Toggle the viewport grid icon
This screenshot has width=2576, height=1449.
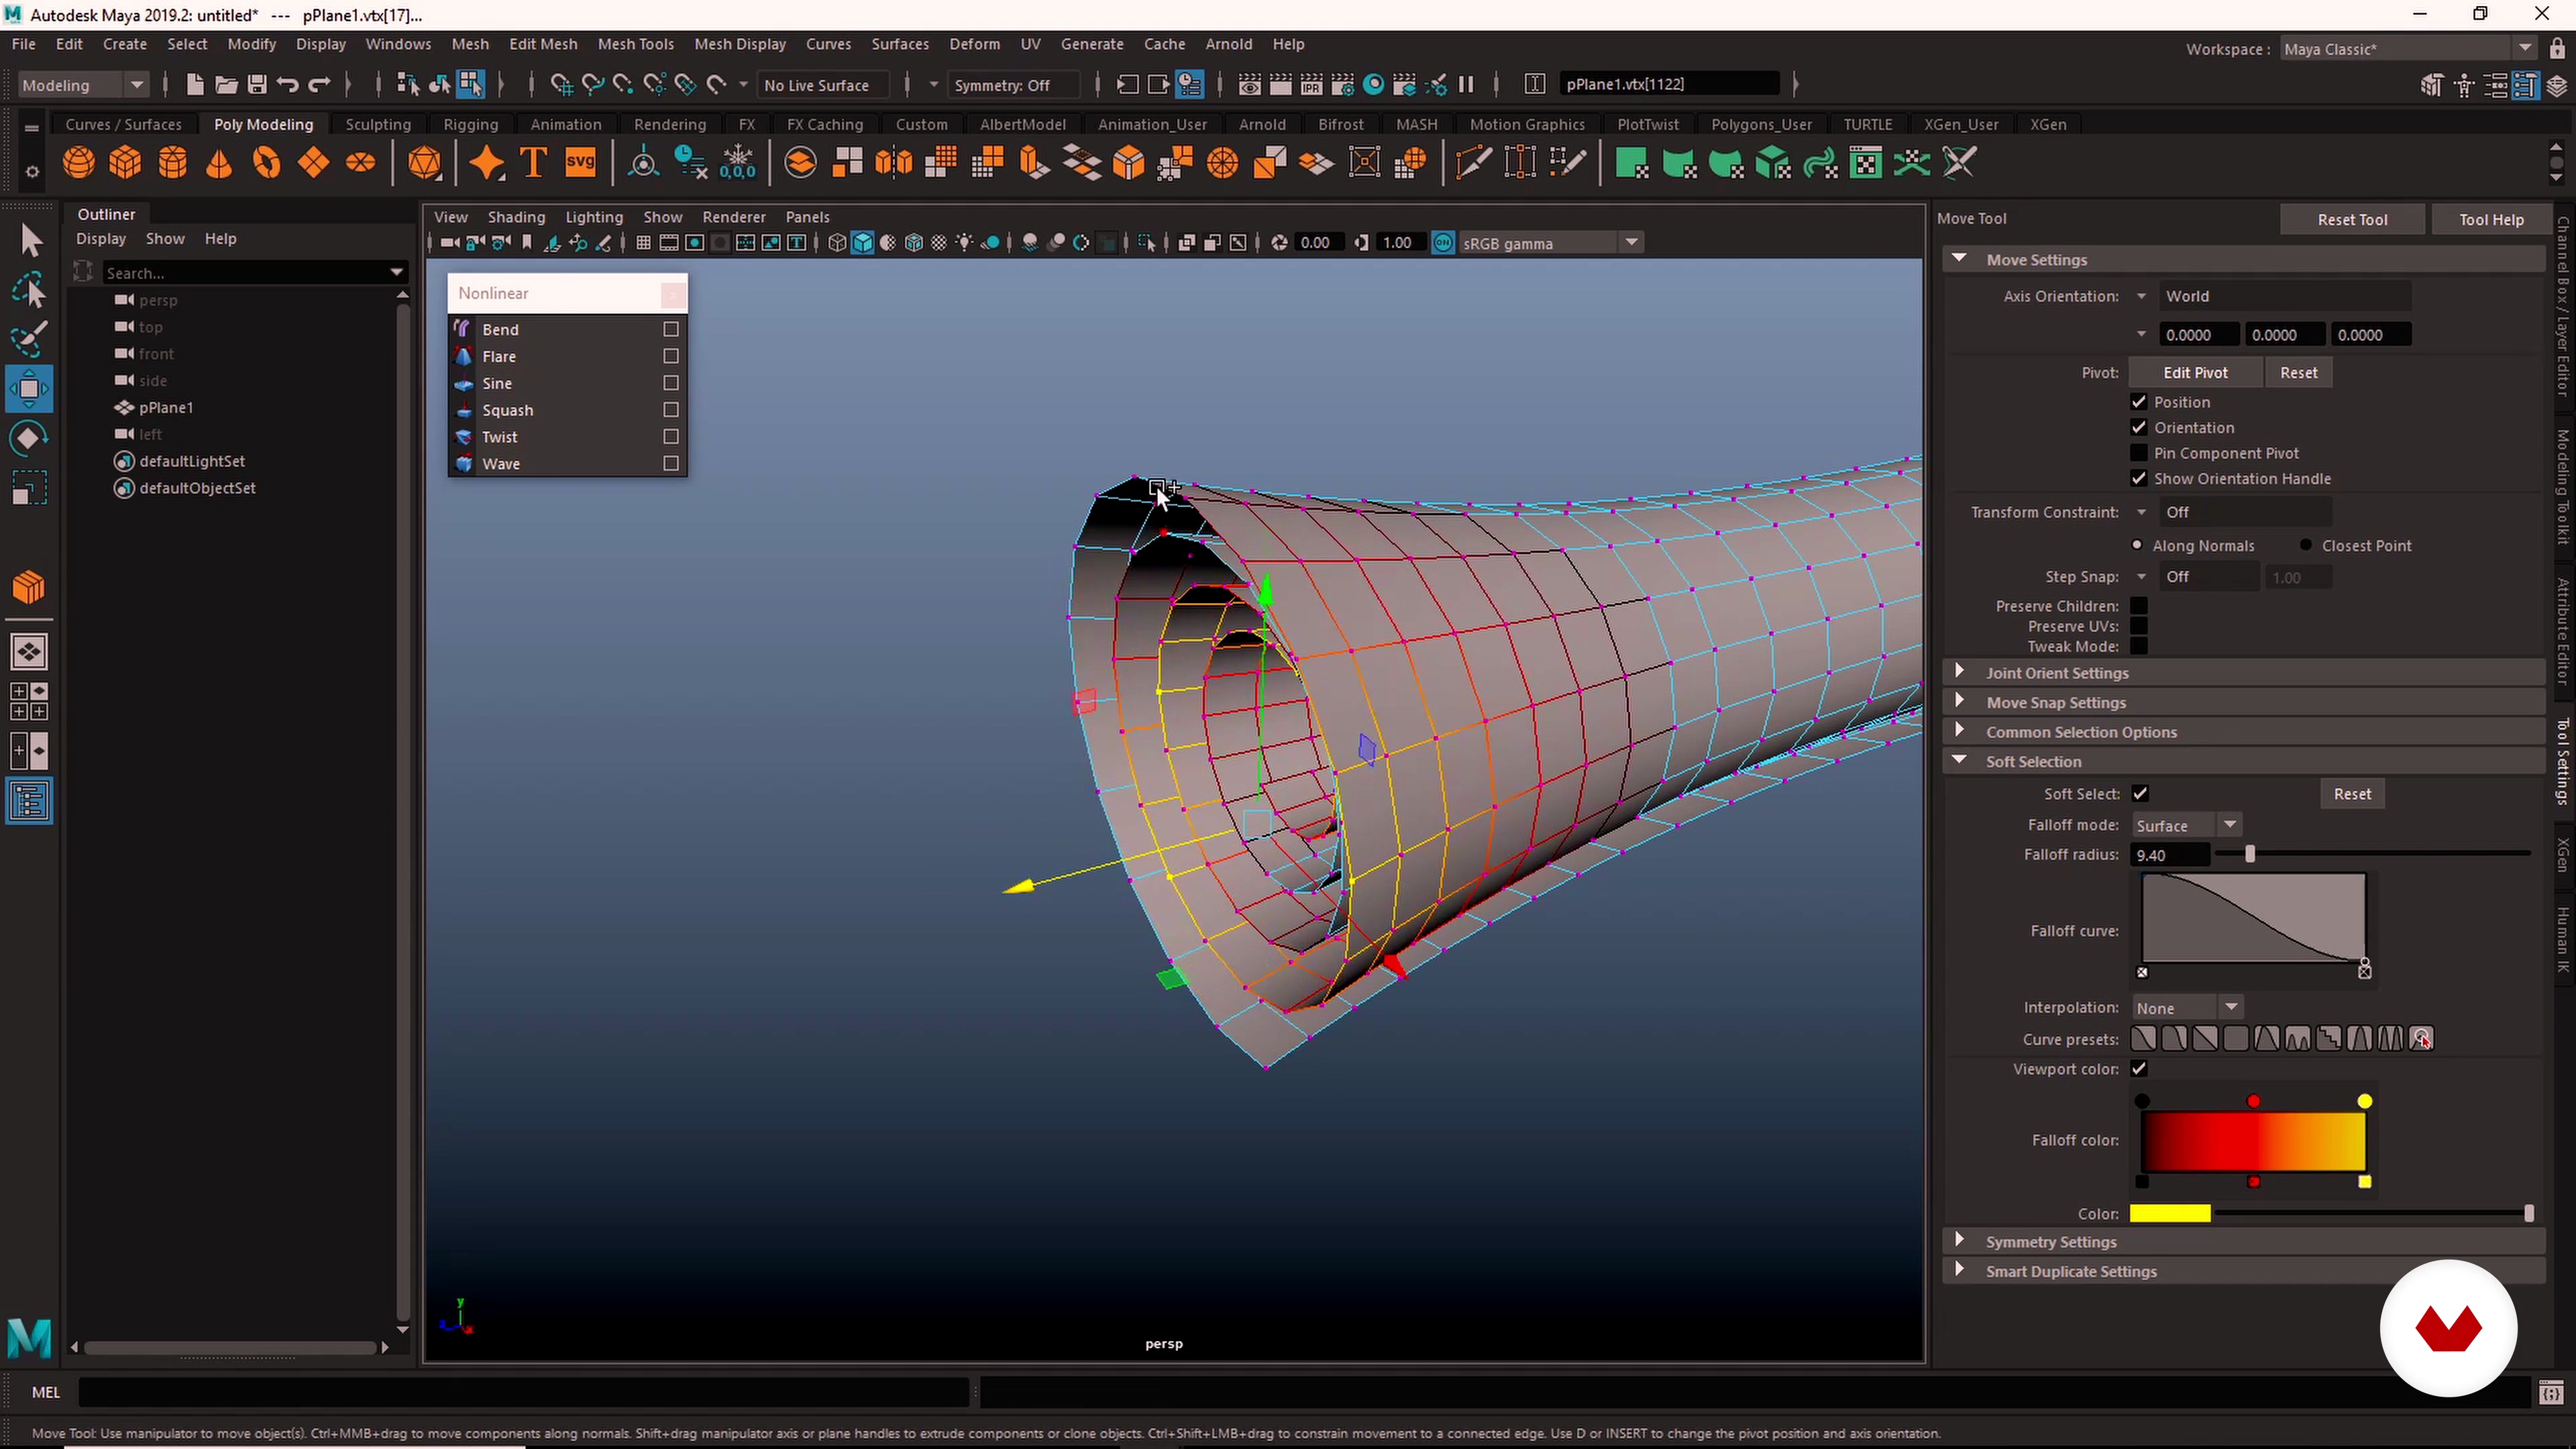[x=643, y=243]
